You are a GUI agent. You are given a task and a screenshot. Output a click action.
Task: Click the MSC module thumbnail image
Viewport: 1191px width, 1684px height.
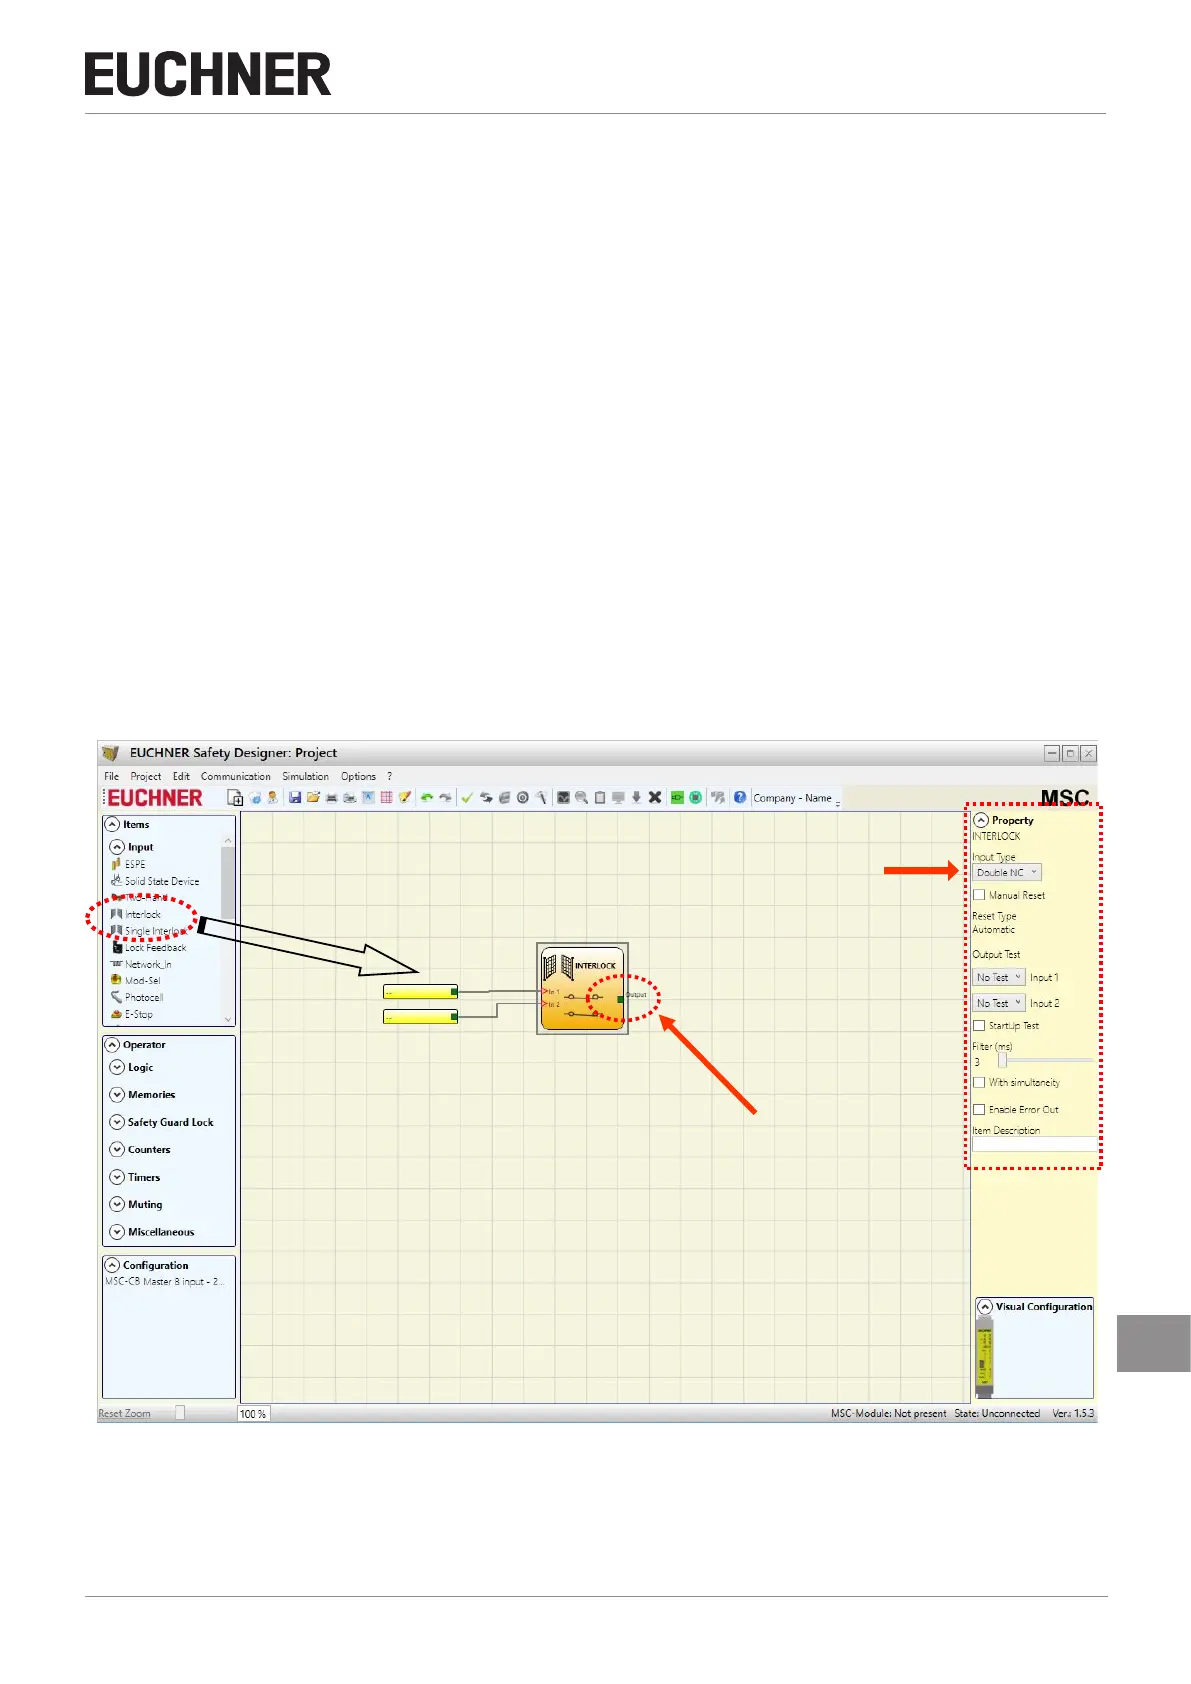[x=985, y=1357]
